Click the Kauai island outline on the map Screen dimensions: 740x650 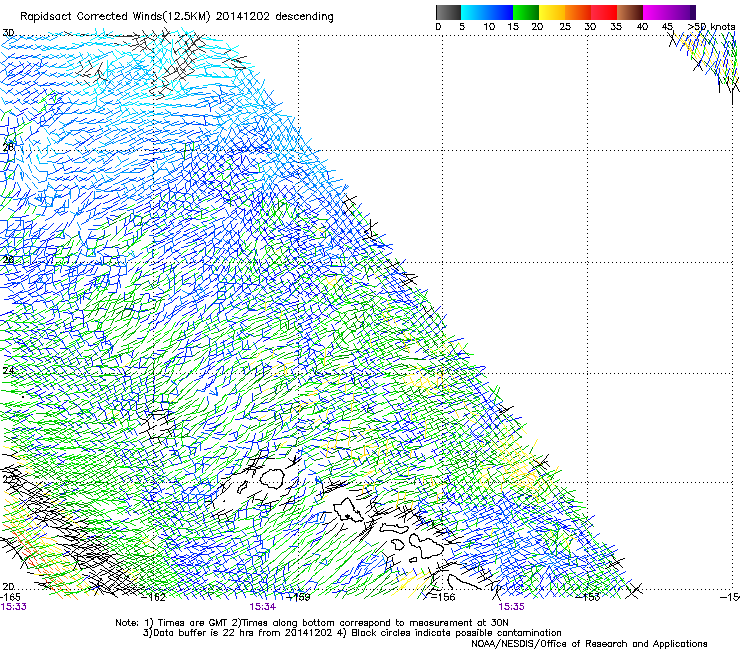point(272,478)
